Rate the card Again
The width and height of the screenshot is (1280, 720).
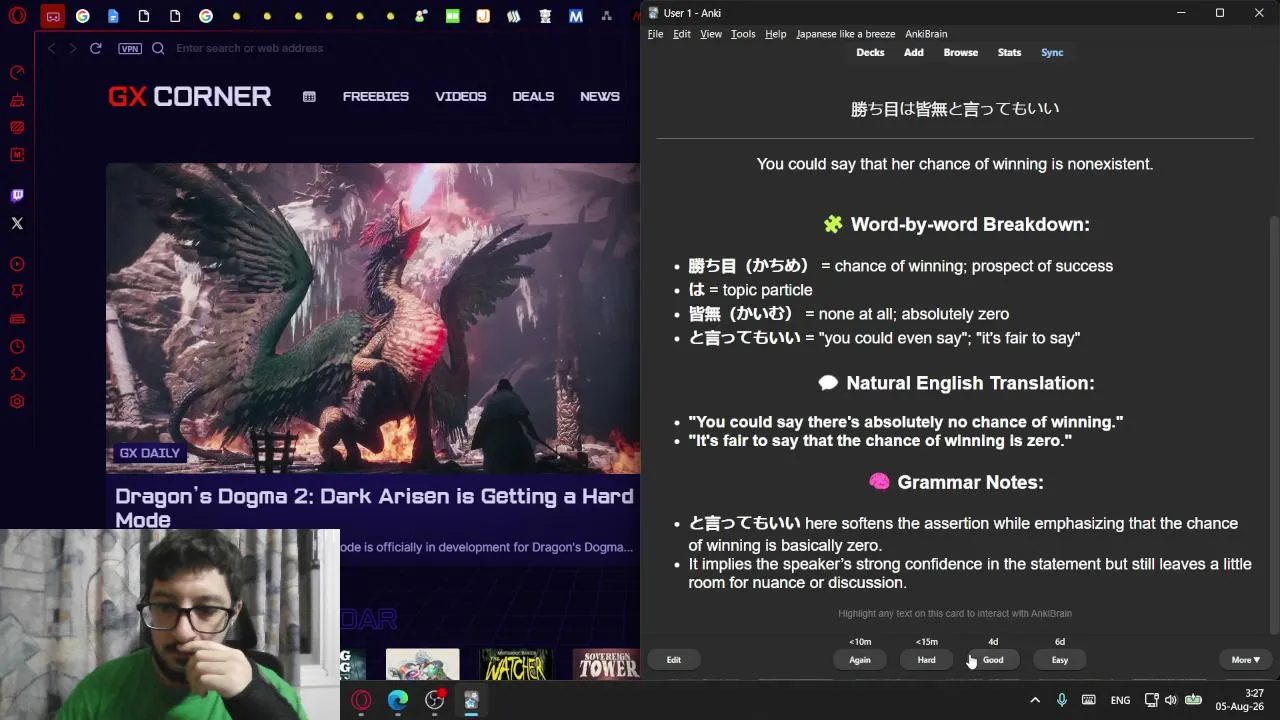860,660
